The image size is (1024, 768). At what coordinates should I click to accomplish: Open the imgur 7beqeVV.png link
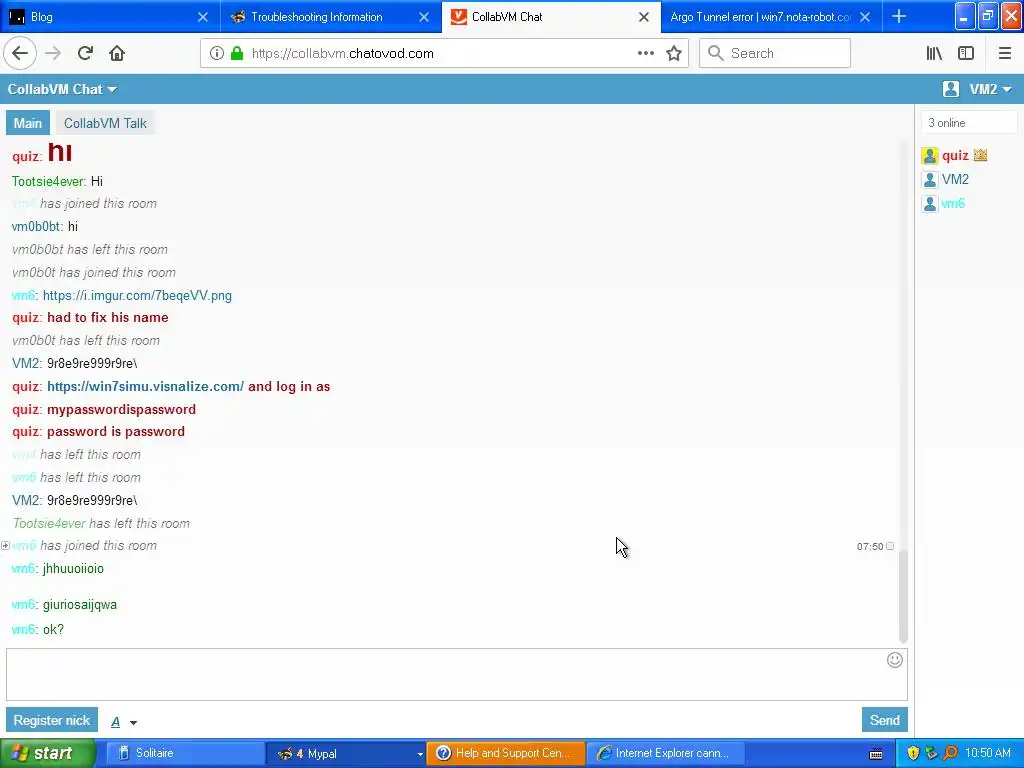137,295
